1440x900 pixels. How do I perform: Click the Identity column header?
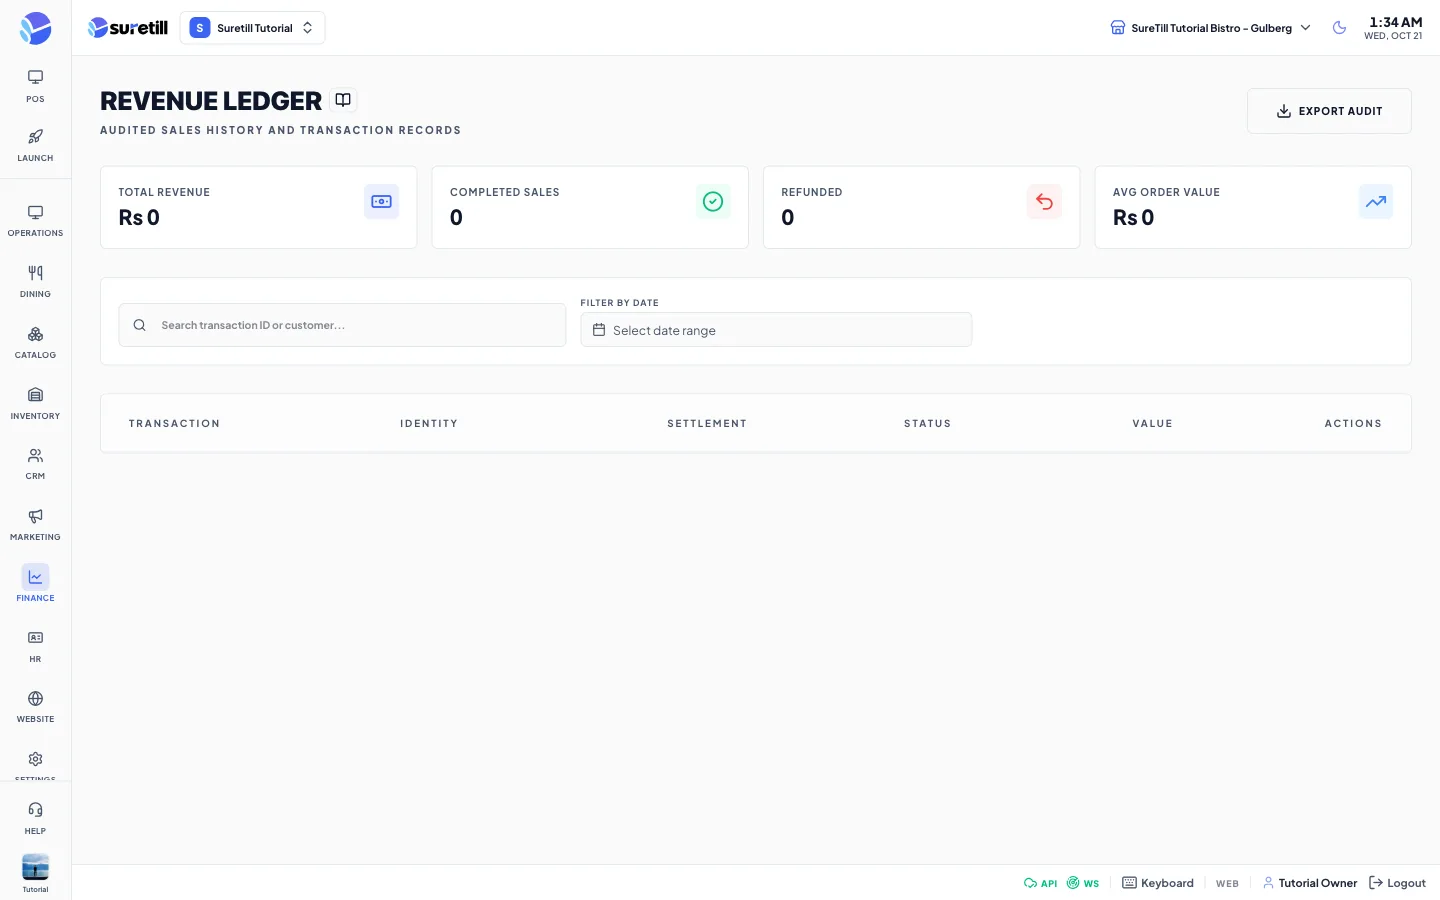point(429,424)
